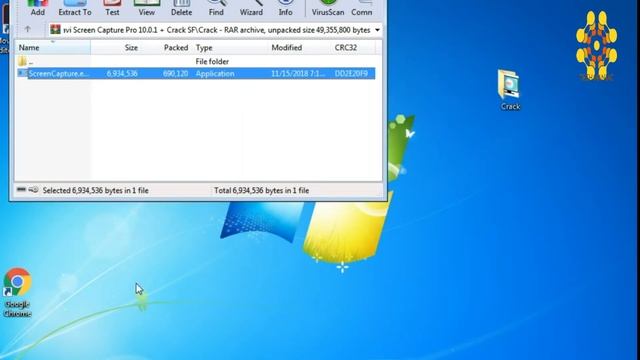Click 'Selected 6,934,536 bytes in 1 file' status
The height and width of the screenshot is (360, 640).
pos(96,191)
